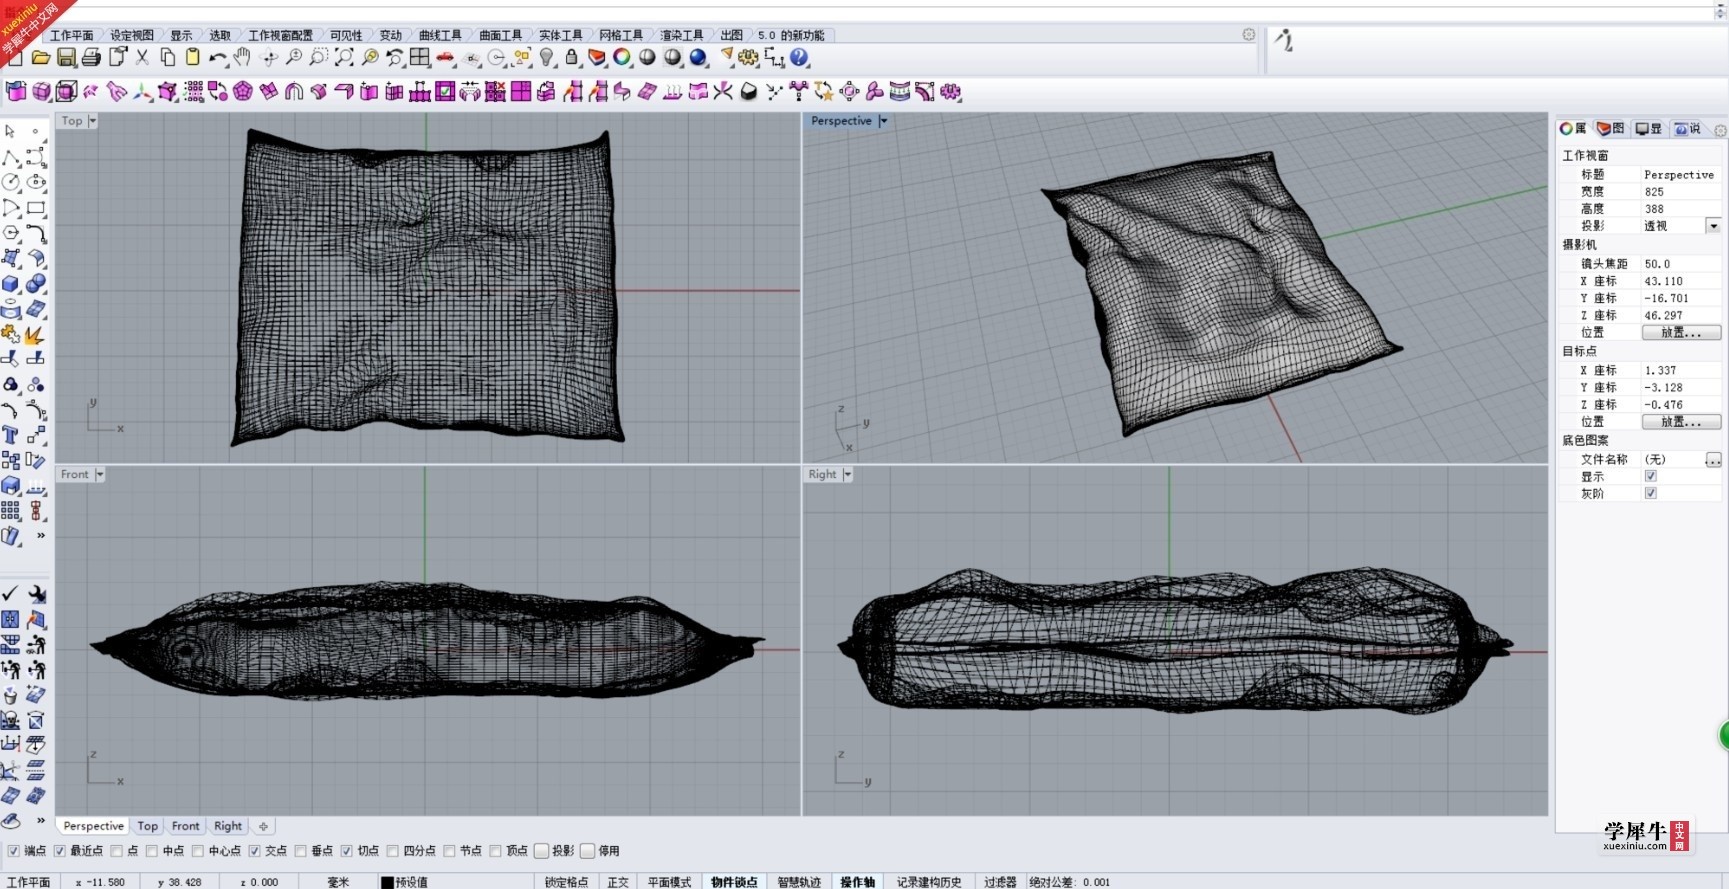1729x889 pixels.
Task: Open the Right viewport dropdown arrow
Action: 847,474
